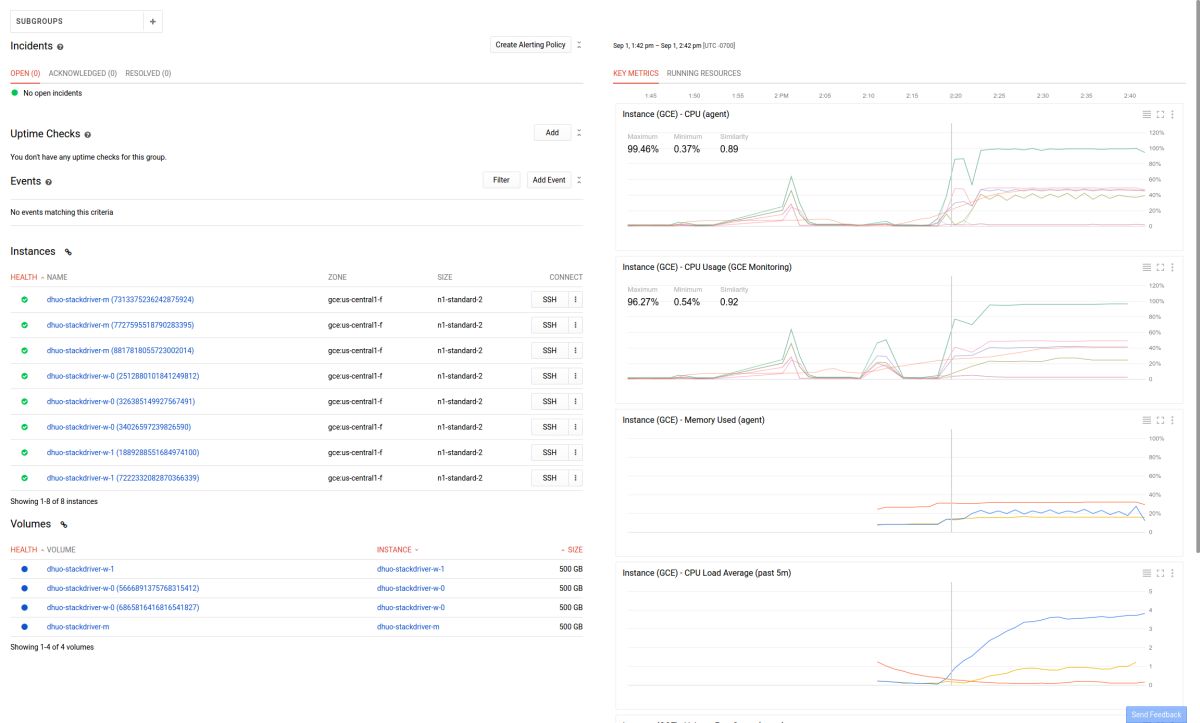Expand Memory Used (agent) chart fullscreen
The height and width of the screenshot is (723, 1200).
(x=1161, y=420)
